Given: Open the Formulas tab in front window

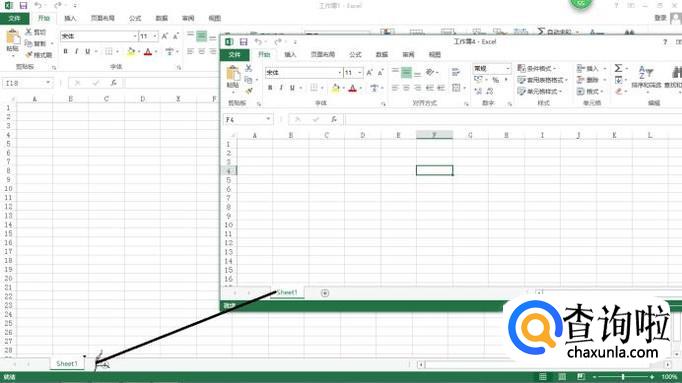Looking at the screenshot, I should pyautogui.click(x=355, y=54).
